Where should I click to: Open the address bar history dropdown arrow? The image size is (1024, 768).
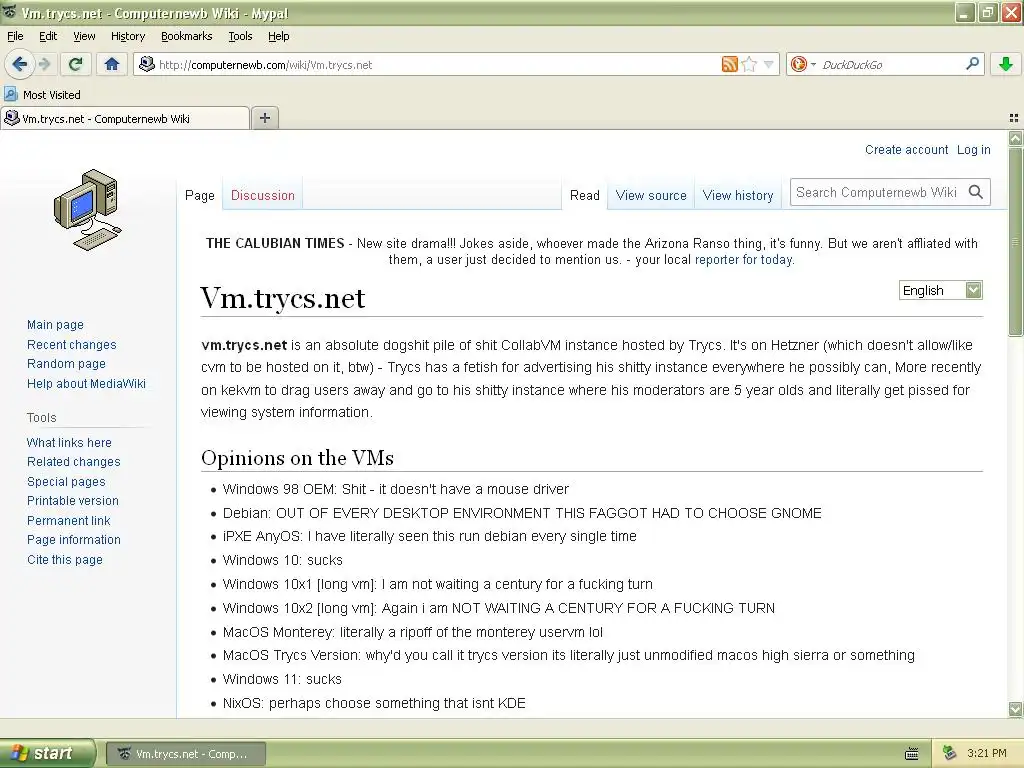tap(769, 64)
